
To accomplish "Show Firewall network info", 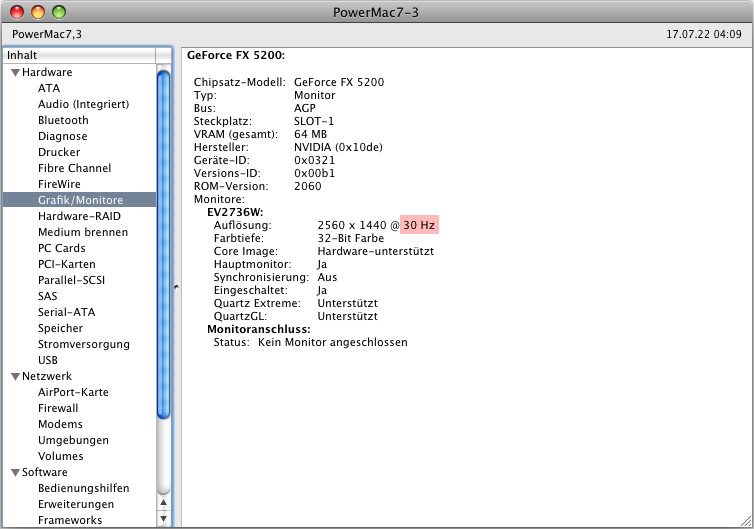I will (58, 408).
